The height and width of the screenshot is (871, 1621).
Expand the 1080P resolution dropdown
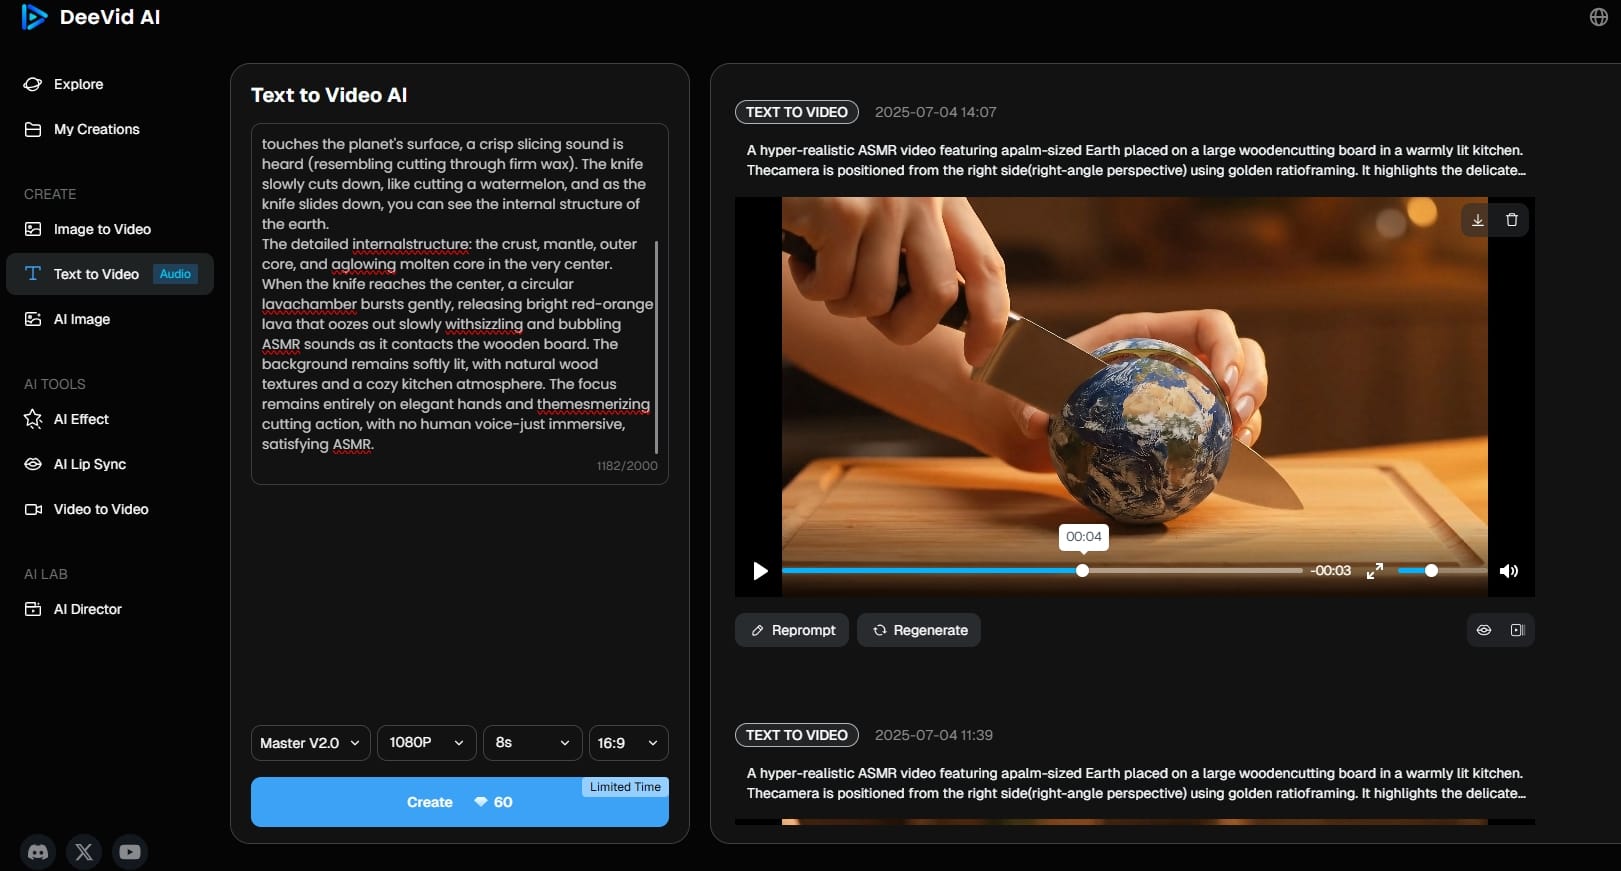(427, 743)
